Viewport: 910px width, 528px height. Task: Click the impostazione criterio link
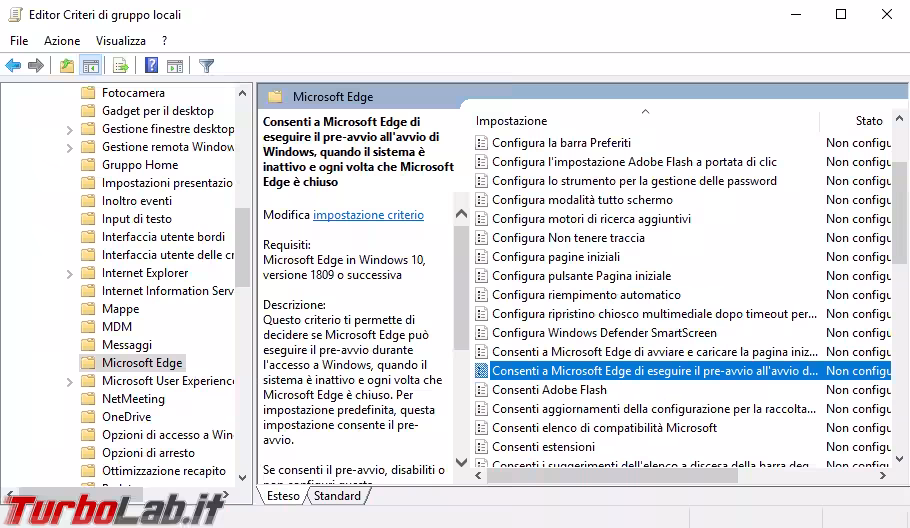click(368, 215)
